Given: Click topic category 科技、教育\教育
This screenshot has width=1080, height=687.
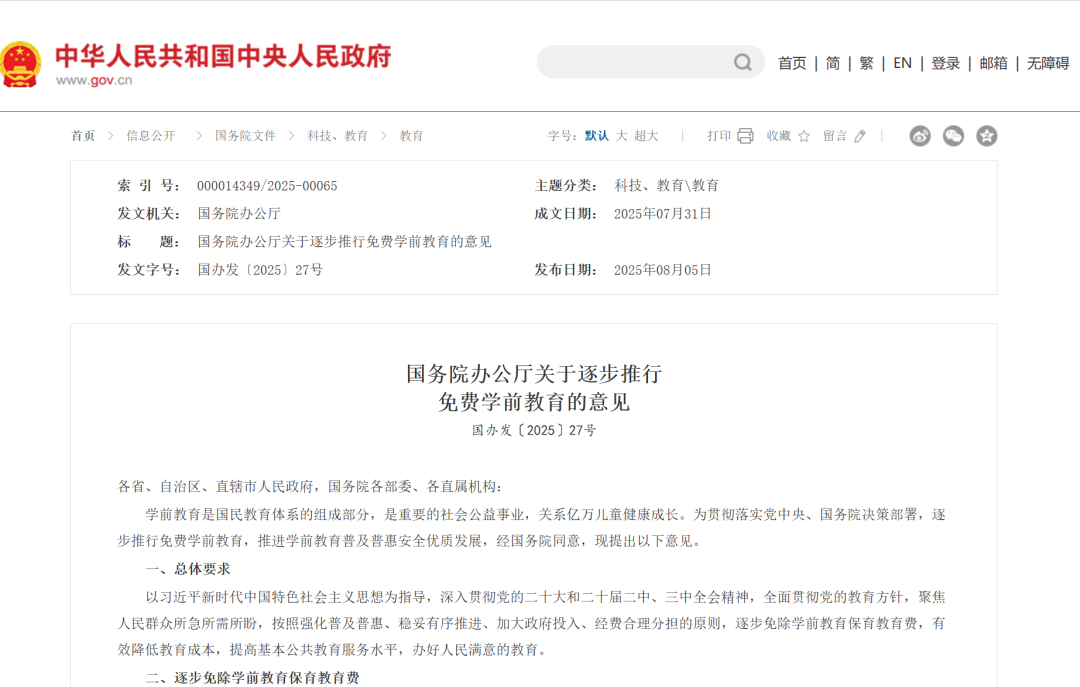Looking at the screenshot, I should coord(667,185).
